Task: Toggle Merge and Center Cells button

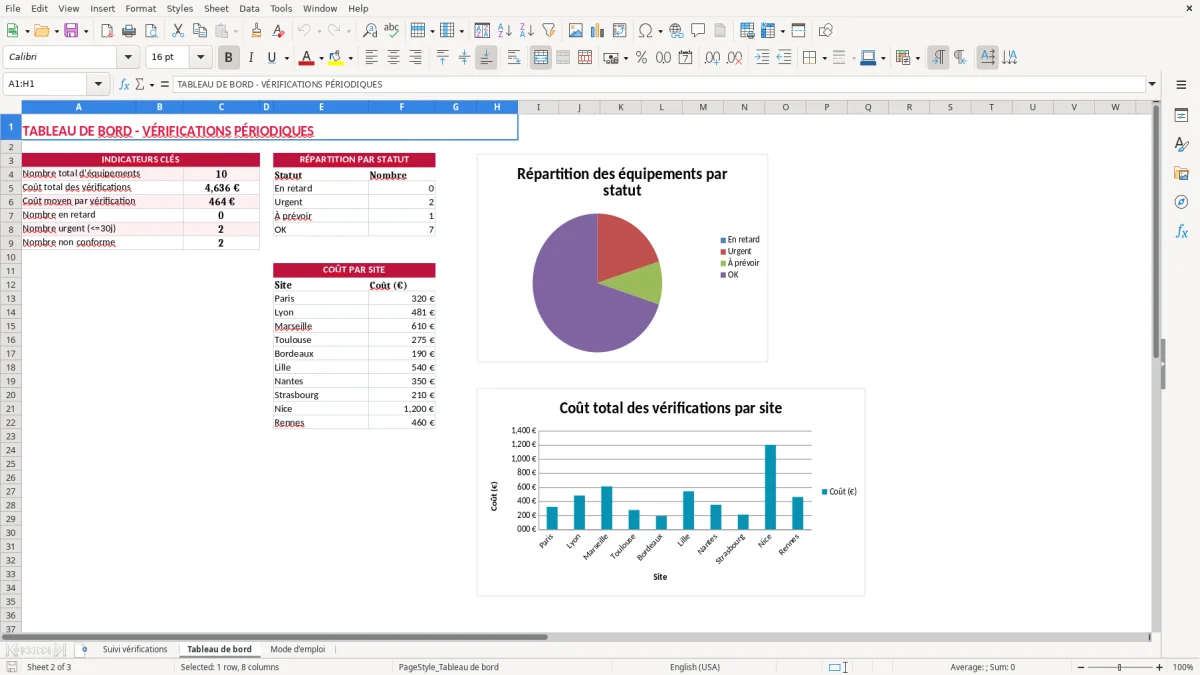Action: tap(541, 58)
